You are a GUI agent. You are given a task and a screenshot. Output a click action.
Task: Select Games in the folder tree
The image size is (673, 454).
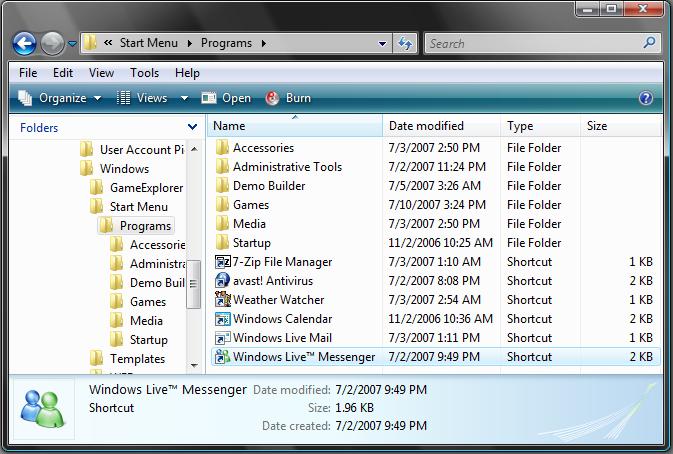tap(138, 302)
